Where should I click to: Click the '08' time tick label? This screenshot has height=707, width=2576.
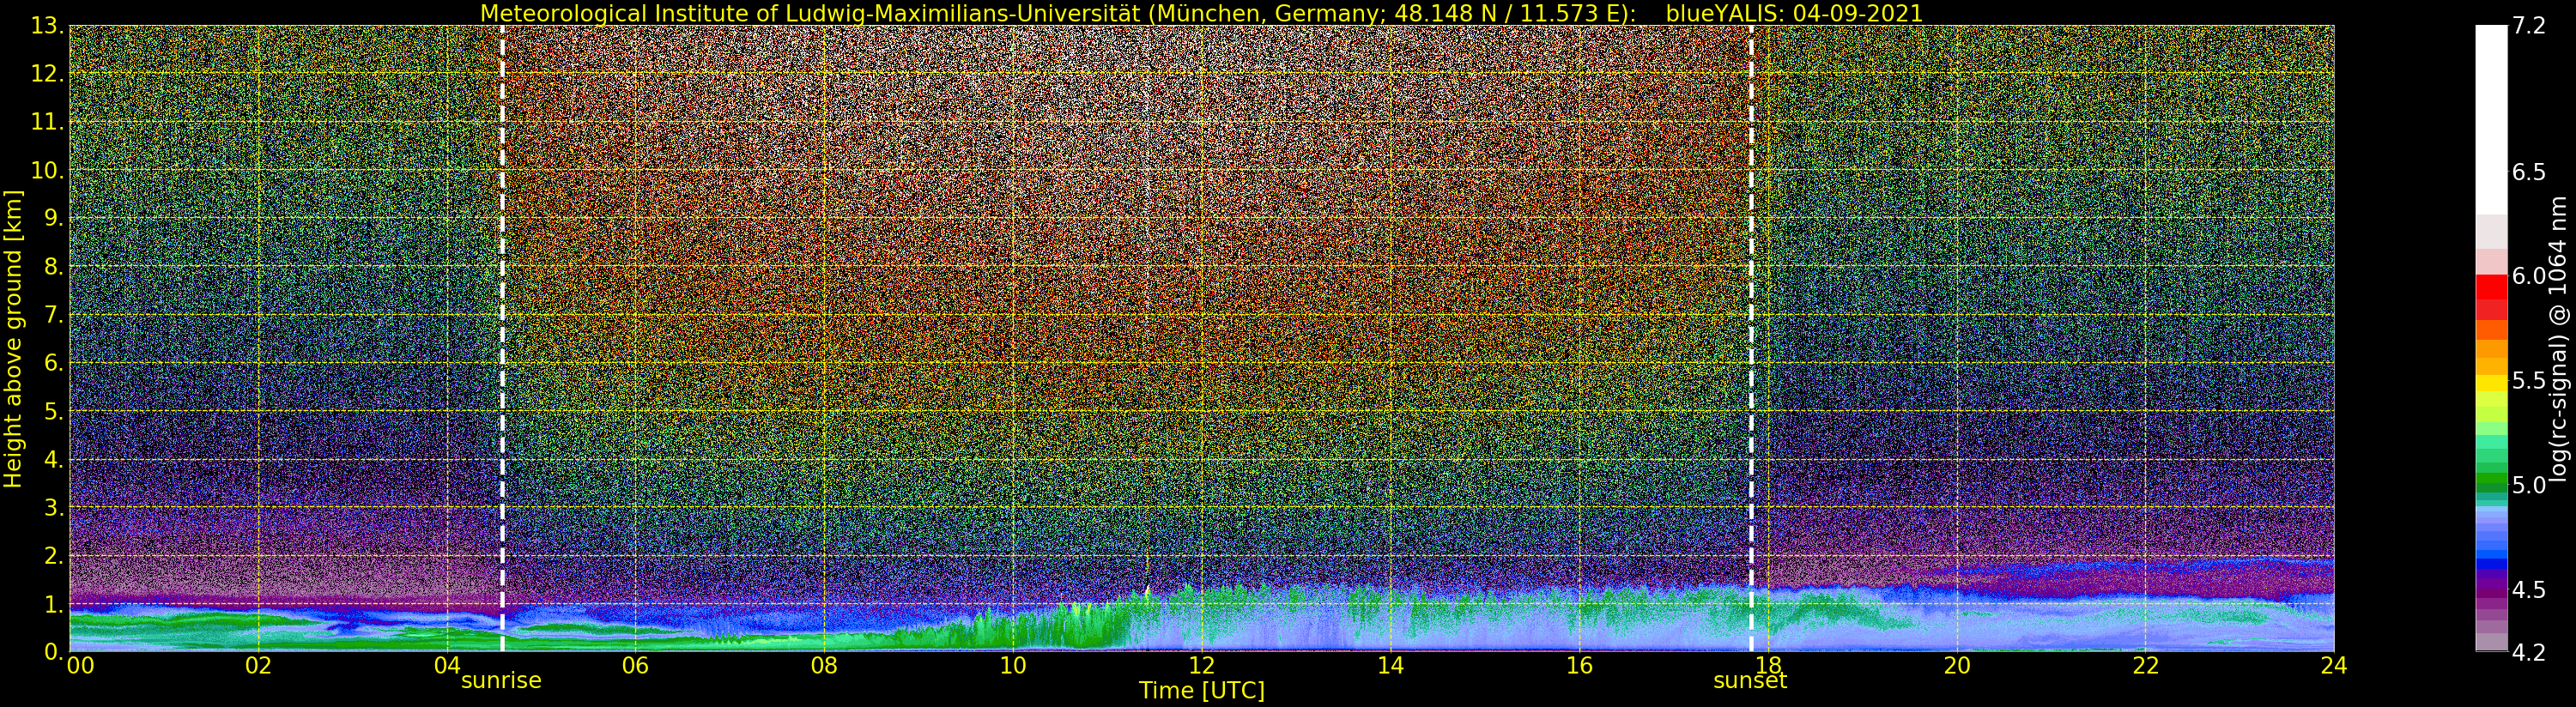[824, 666]
